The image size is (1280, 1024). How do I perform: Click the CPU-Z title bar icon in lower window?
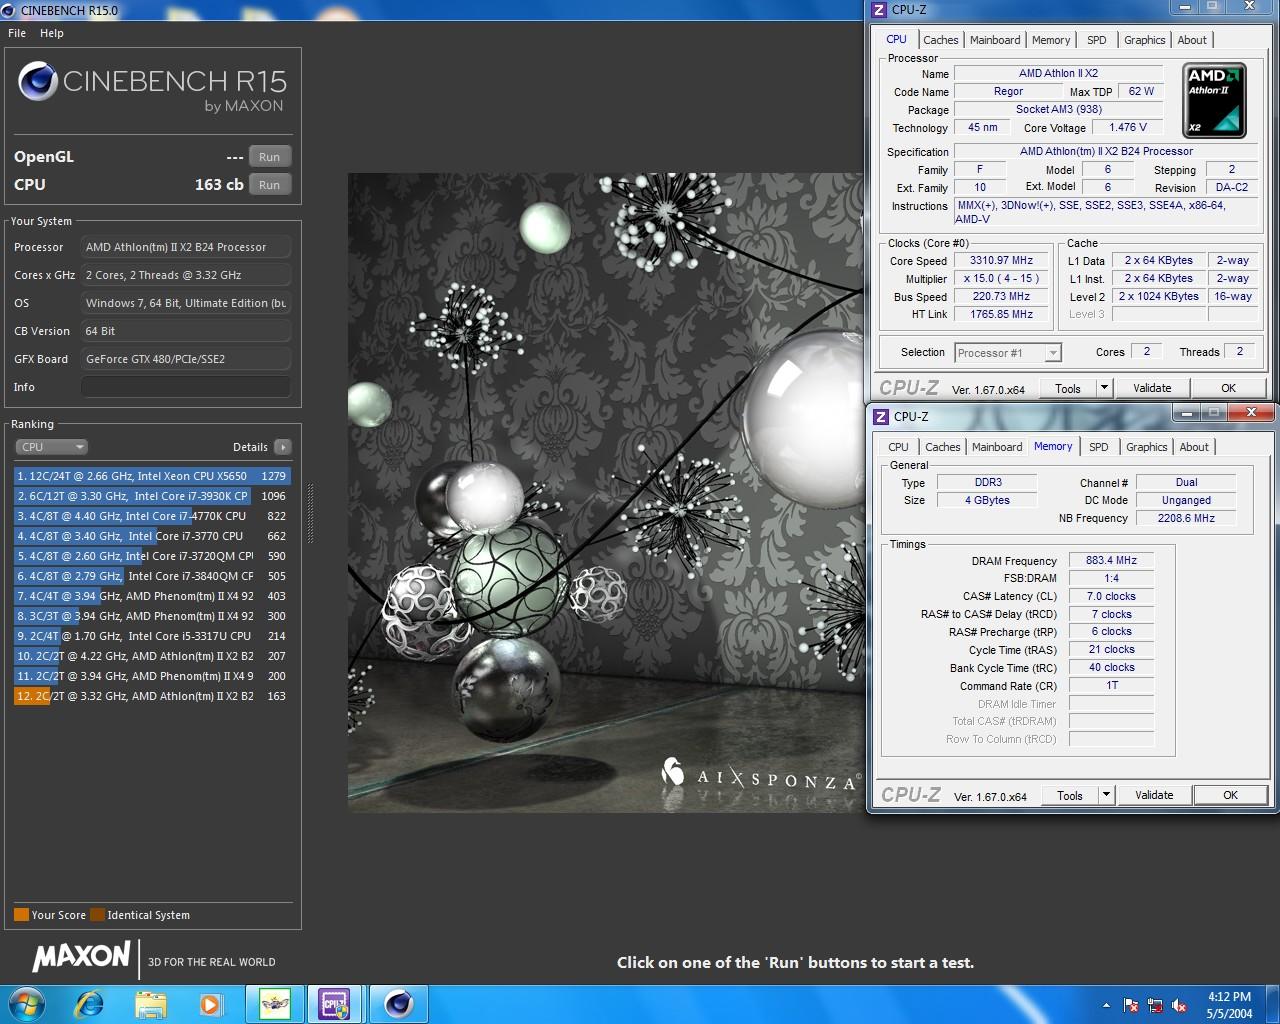881,416
